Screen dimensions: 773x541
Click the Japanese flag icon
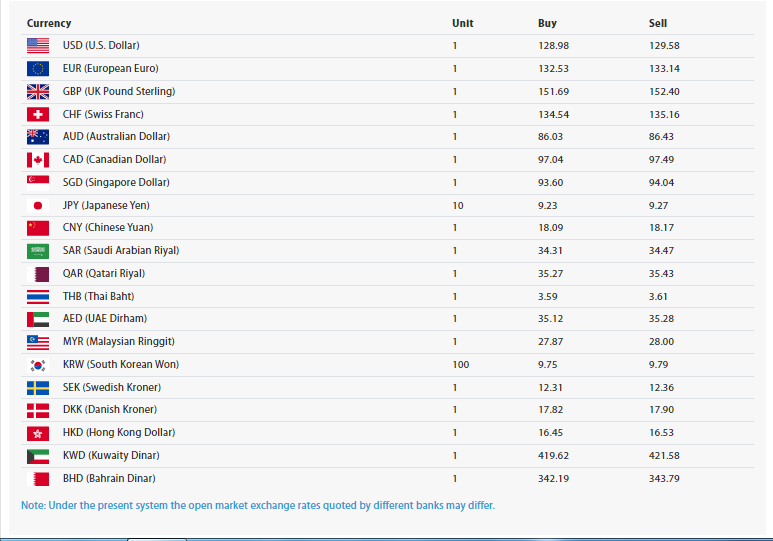coord(38,205)
